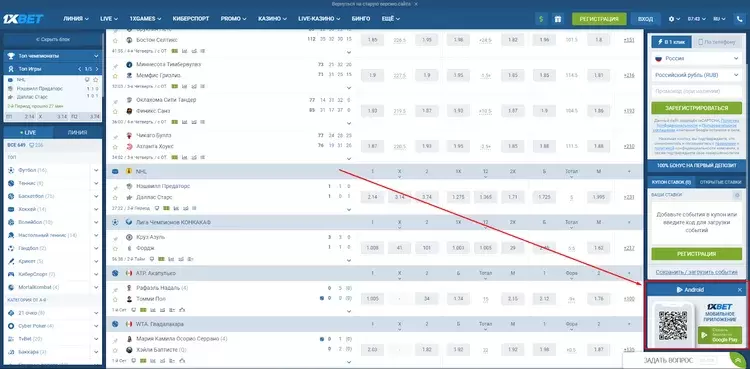Select the По телефону registration tab
Image resolution: width=750 pixels, height=369 pixels.
[717, 42]
